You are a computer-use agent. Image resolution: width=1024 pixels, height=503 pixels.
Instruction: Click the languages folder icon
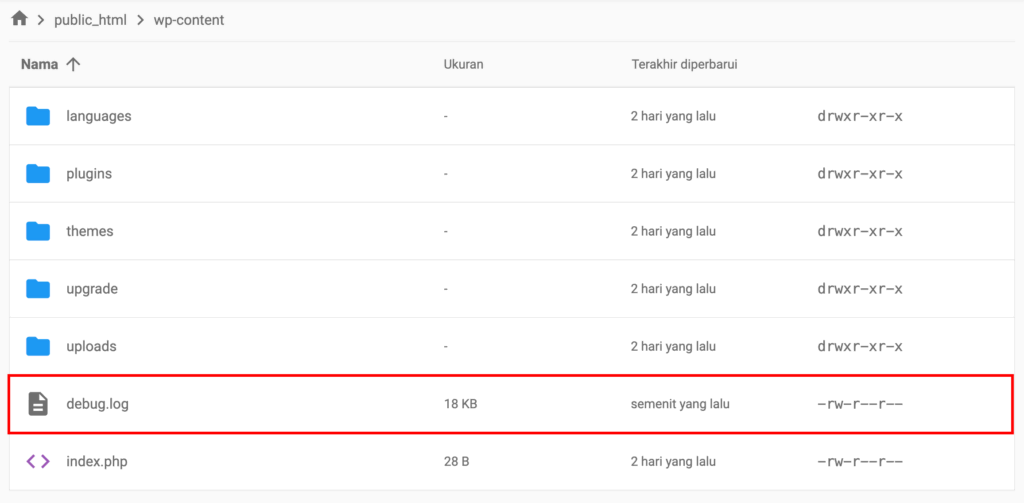(x=38, y=116)
